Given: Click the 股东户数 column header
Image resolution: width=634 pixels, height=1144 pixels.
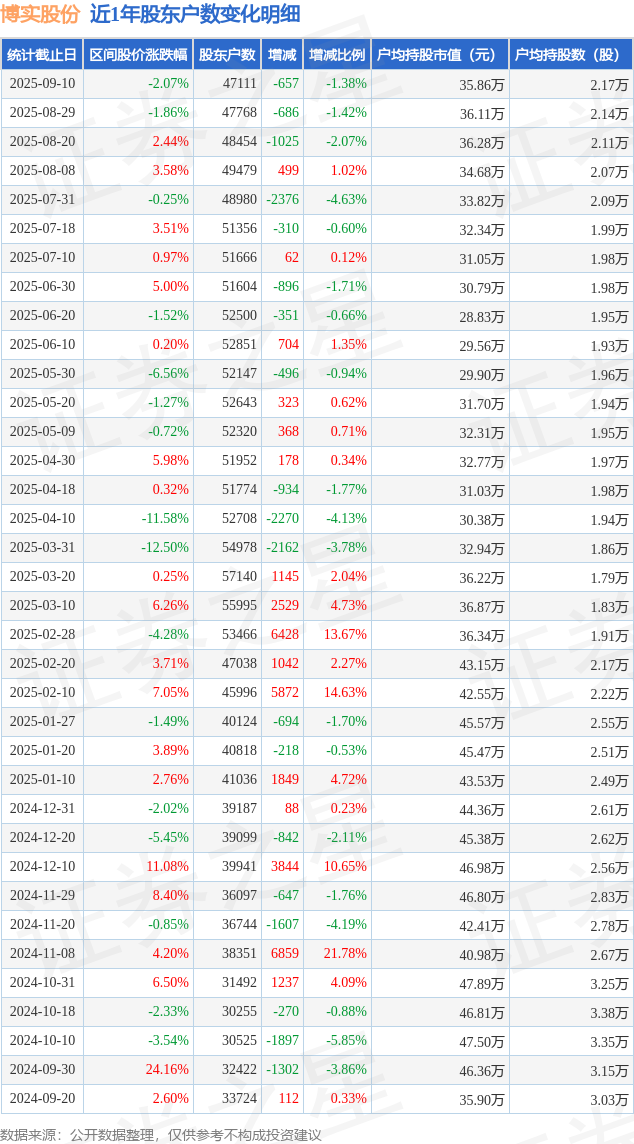Looking at the screenshot, I should click(x=227, y=55).
